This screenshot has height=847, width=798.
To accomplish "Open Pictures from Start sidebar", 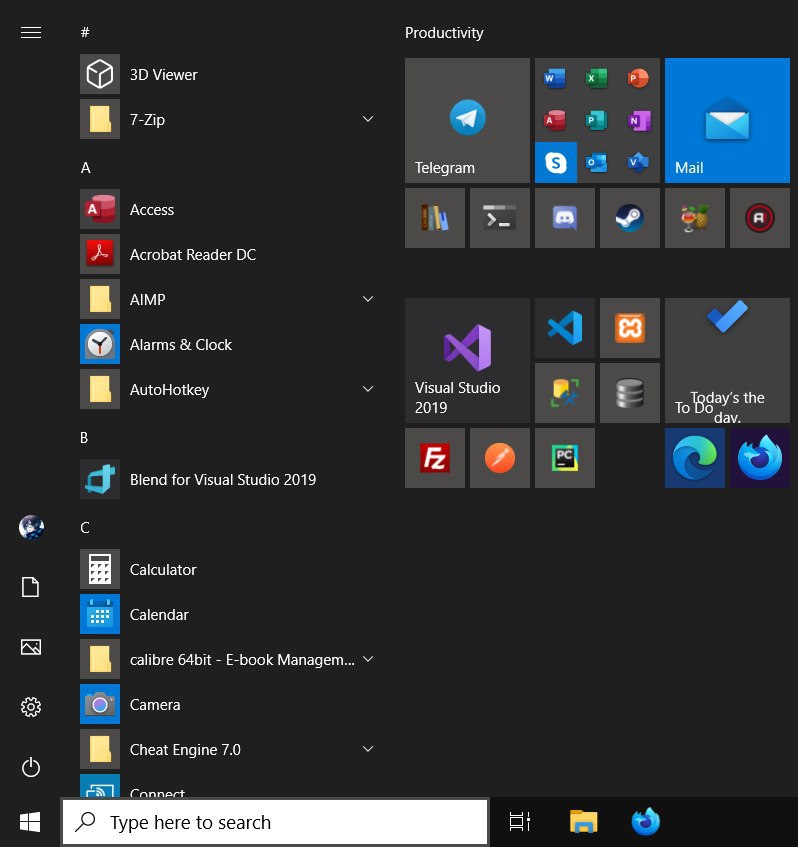I will tap(31, 647).
